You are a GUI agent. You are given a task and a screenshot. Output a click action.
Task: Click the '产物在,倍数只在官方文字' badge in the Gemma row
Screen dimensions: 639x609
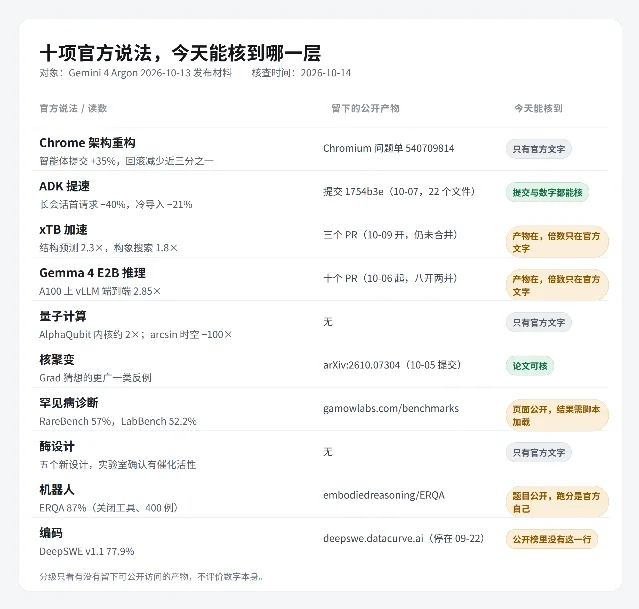(x=557, y=285)
